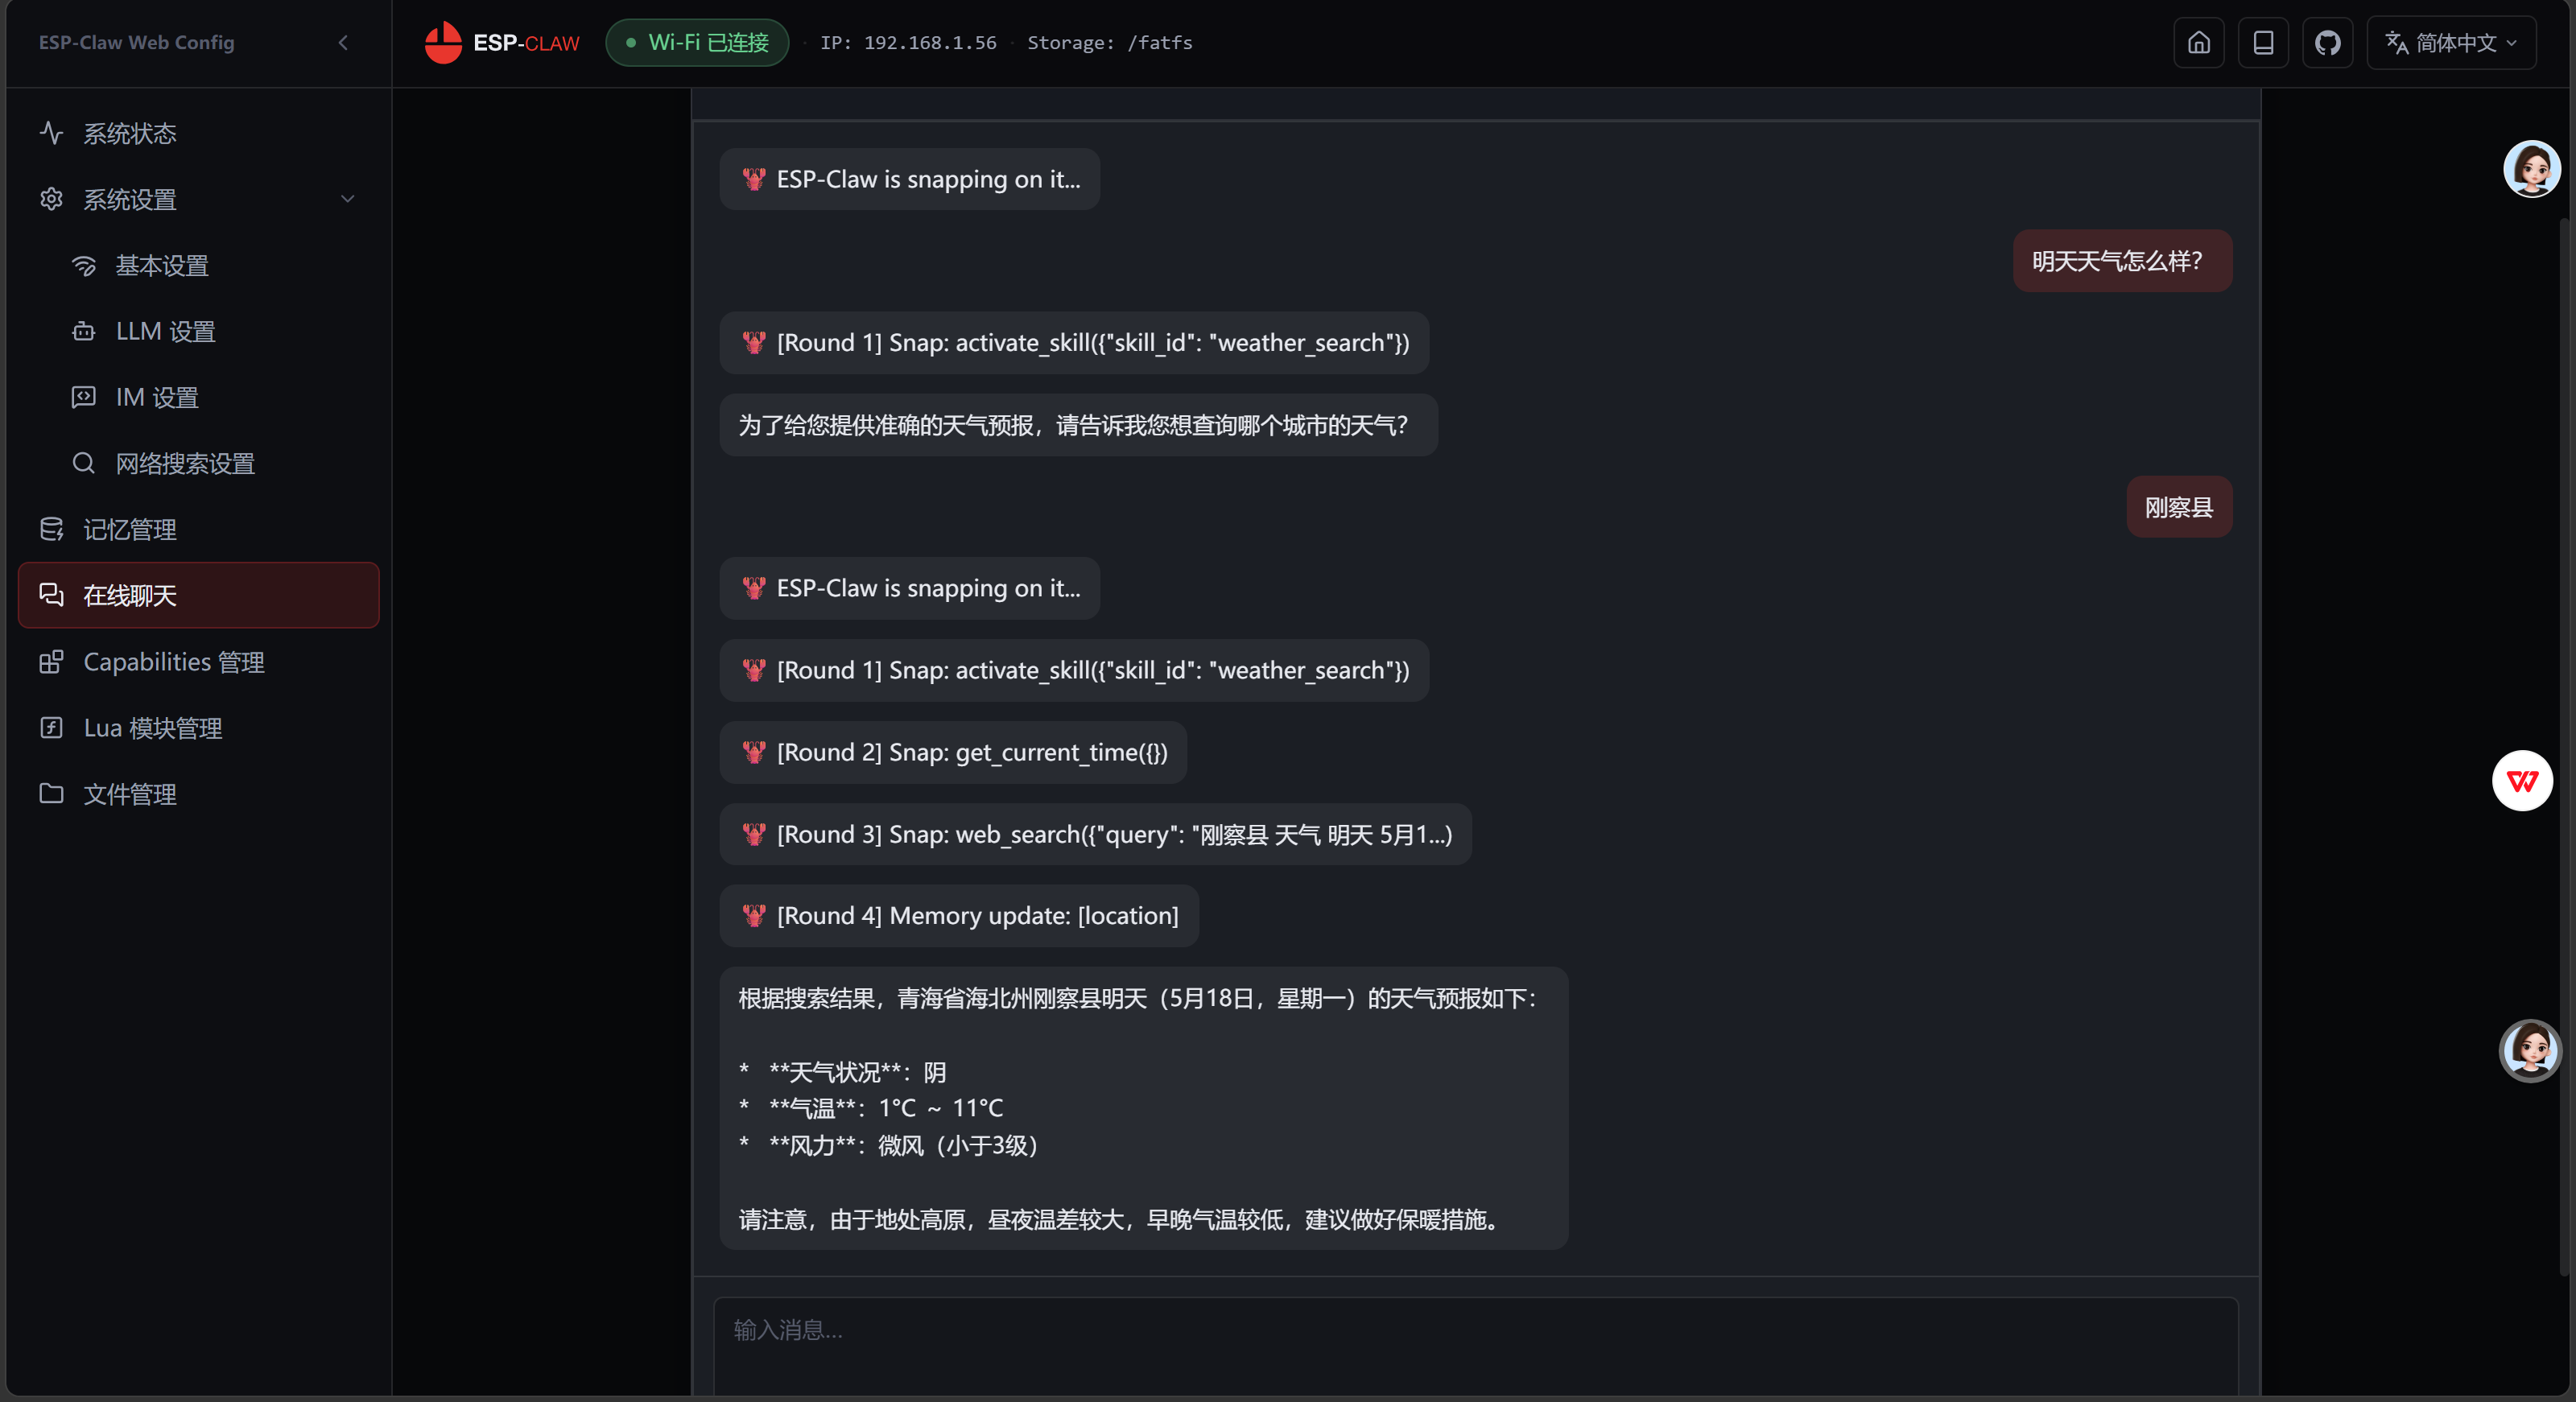Open 系统状态 in the sidebar

[x=198, y=133]
